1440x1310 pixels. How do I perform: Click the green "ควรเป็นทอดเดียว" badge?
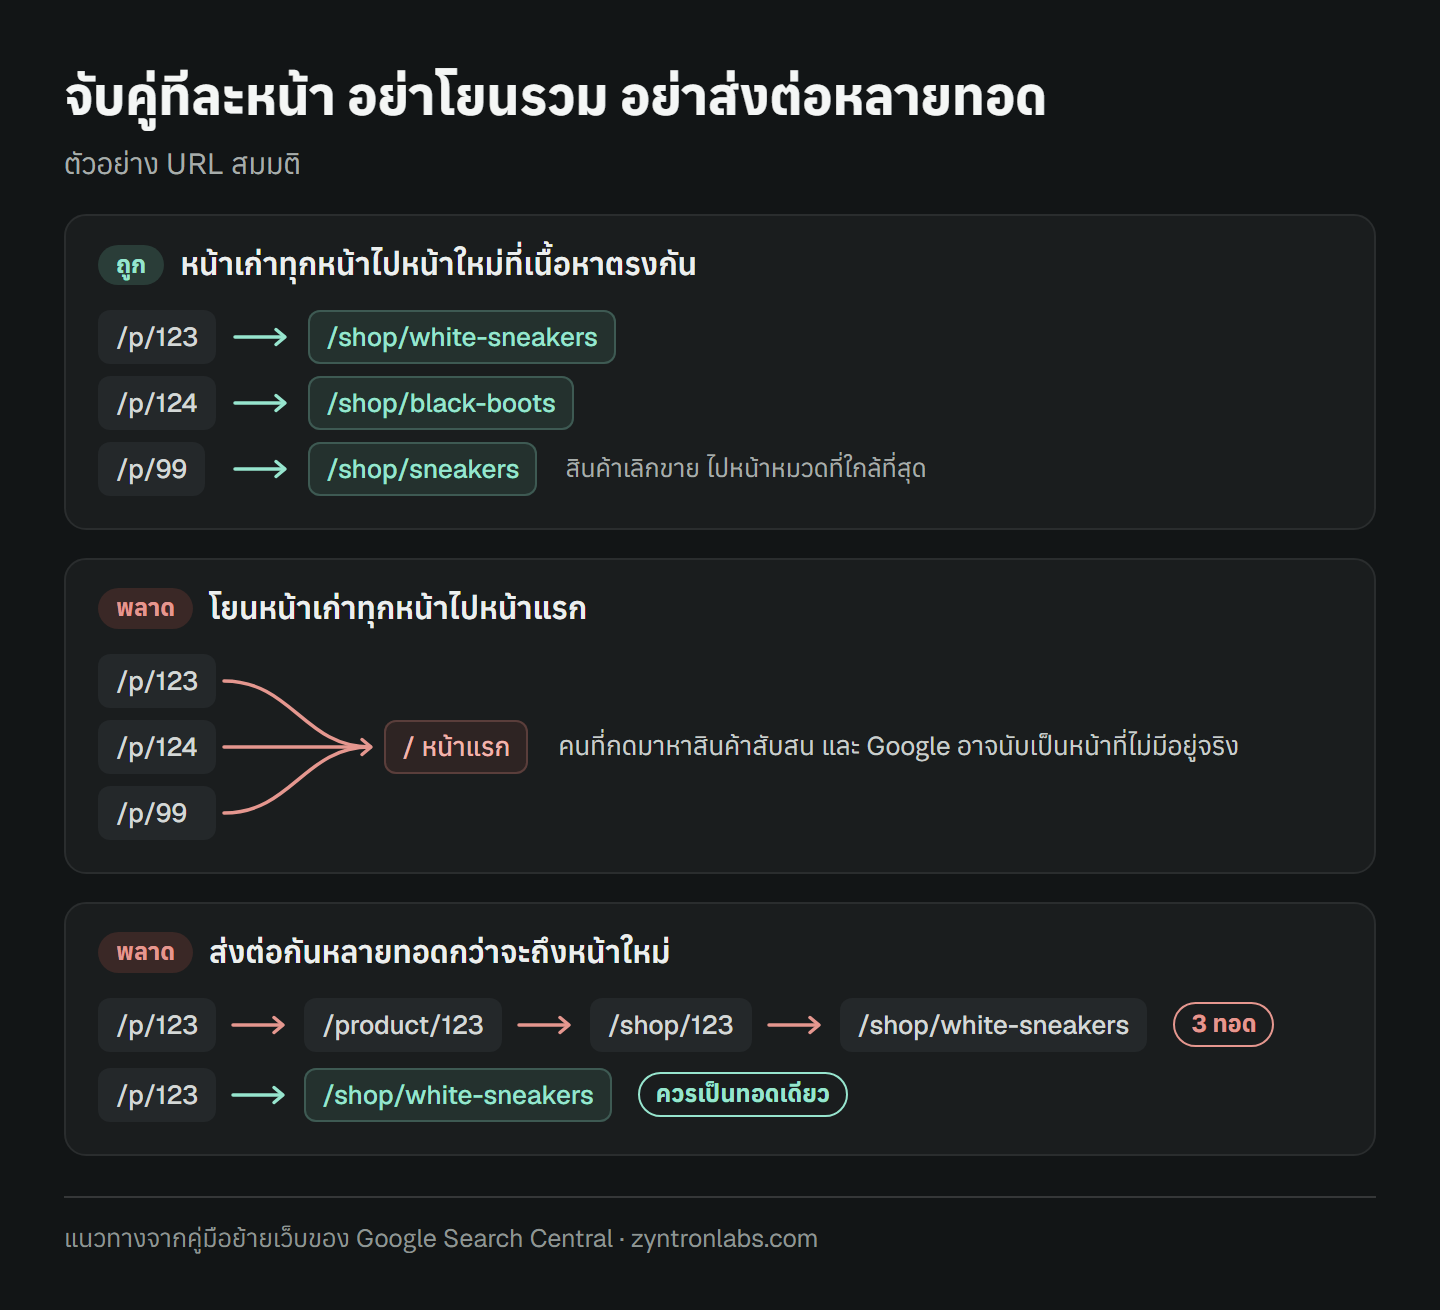pos(743,1094)
